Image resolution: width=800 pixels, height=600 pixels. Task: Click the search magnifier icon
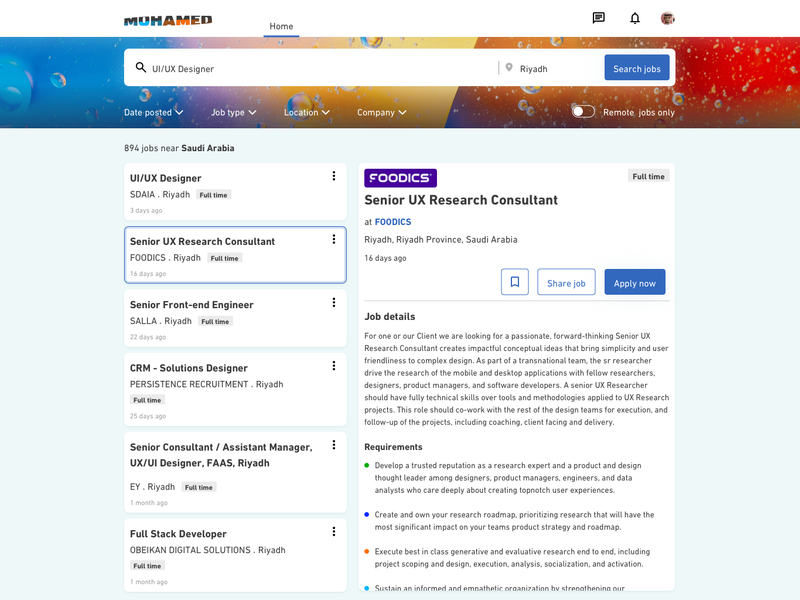141,67
